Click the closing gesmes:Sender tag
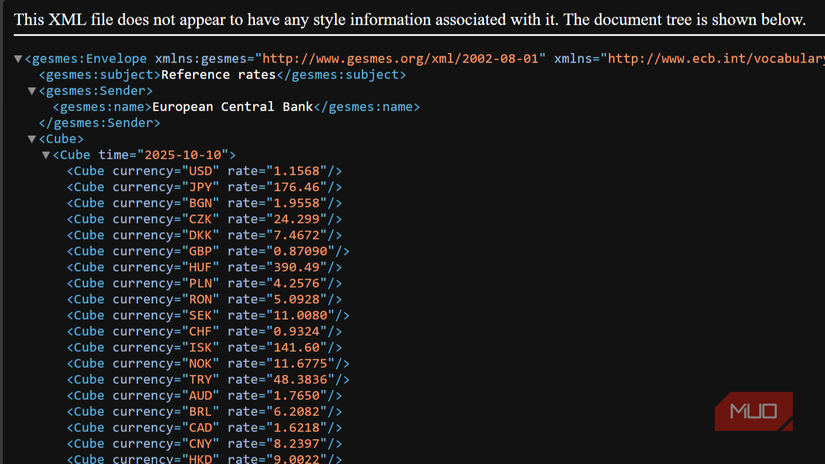The width and height of the screenshot is (825, 464). [x=99, y=123]
